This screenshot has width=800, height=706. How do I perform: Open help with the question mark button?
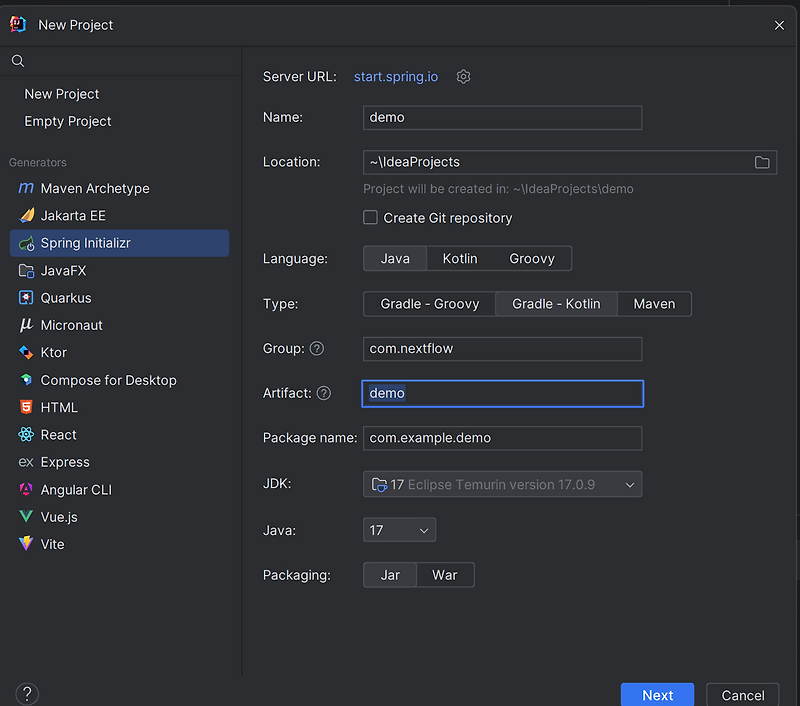[x=27, y=694]
